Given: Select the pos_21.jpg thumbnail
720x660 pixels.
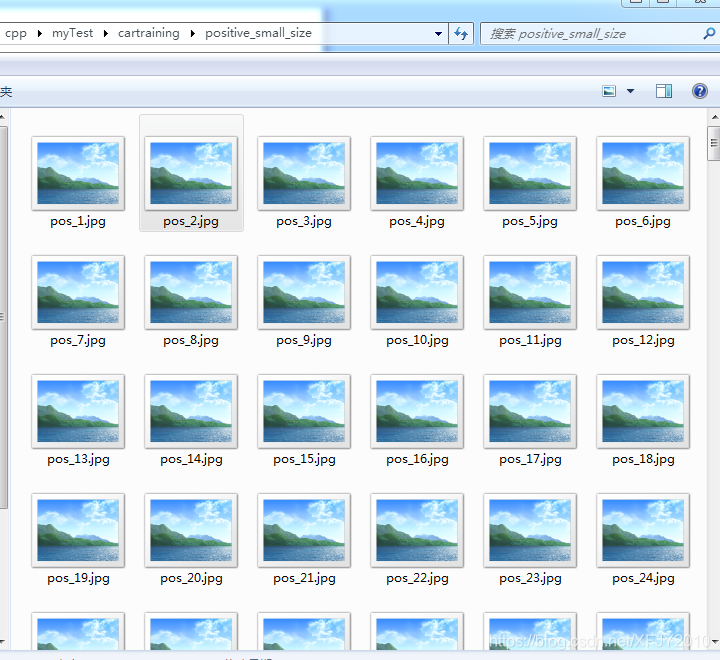Looking at the screenshot, I should (304, 530).
